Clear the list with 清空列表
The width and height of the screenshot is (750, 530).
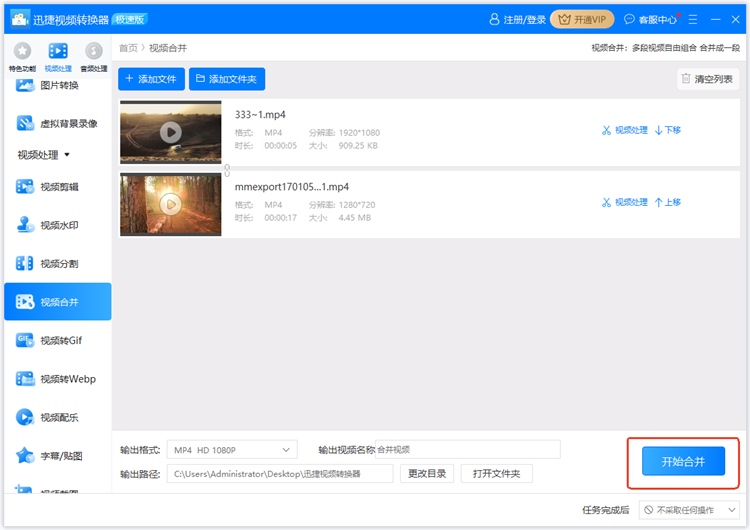pyautogui.click(x=707, y=79)
